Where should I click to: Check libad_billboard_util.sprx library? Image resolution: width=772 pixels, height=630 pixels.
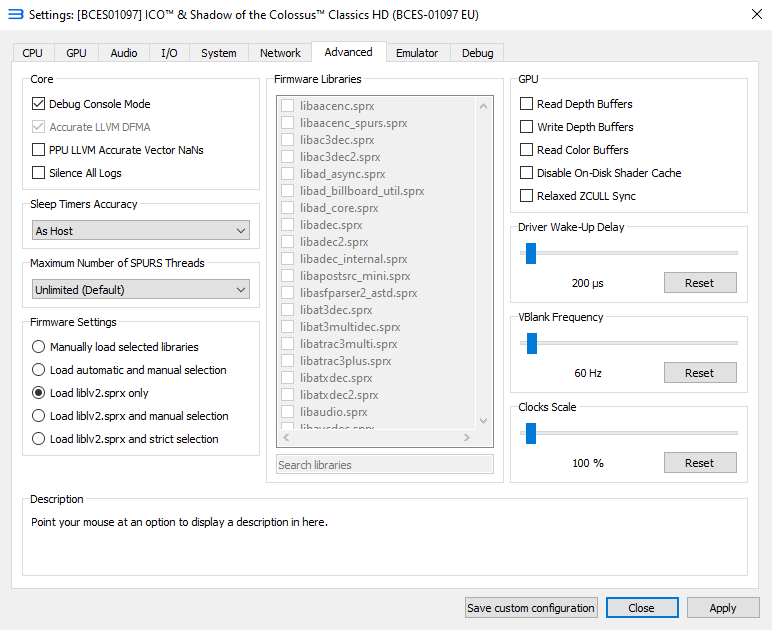(288, 190)
